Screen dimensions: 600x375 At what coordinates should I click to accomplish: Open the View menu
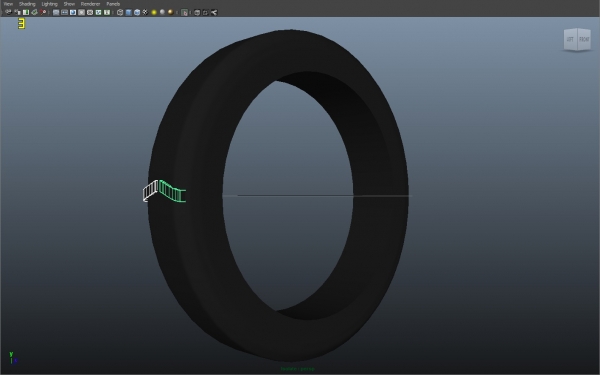pyautogui.click(x=8, y=4)
